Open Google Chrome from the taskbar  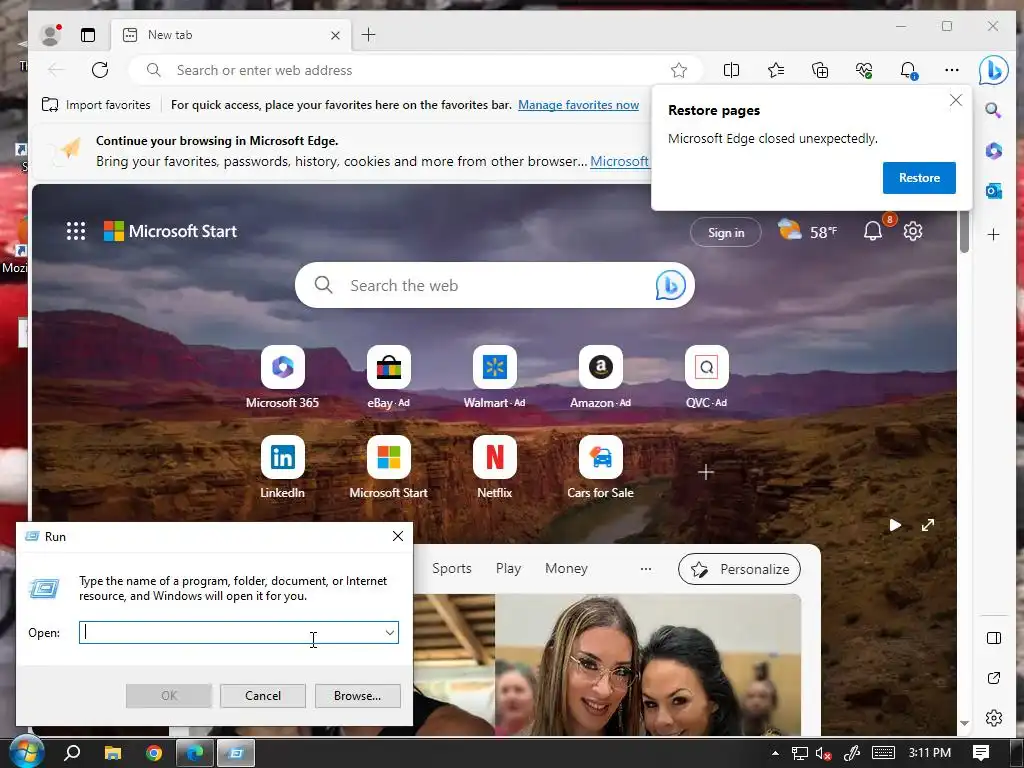coord(154,752)
